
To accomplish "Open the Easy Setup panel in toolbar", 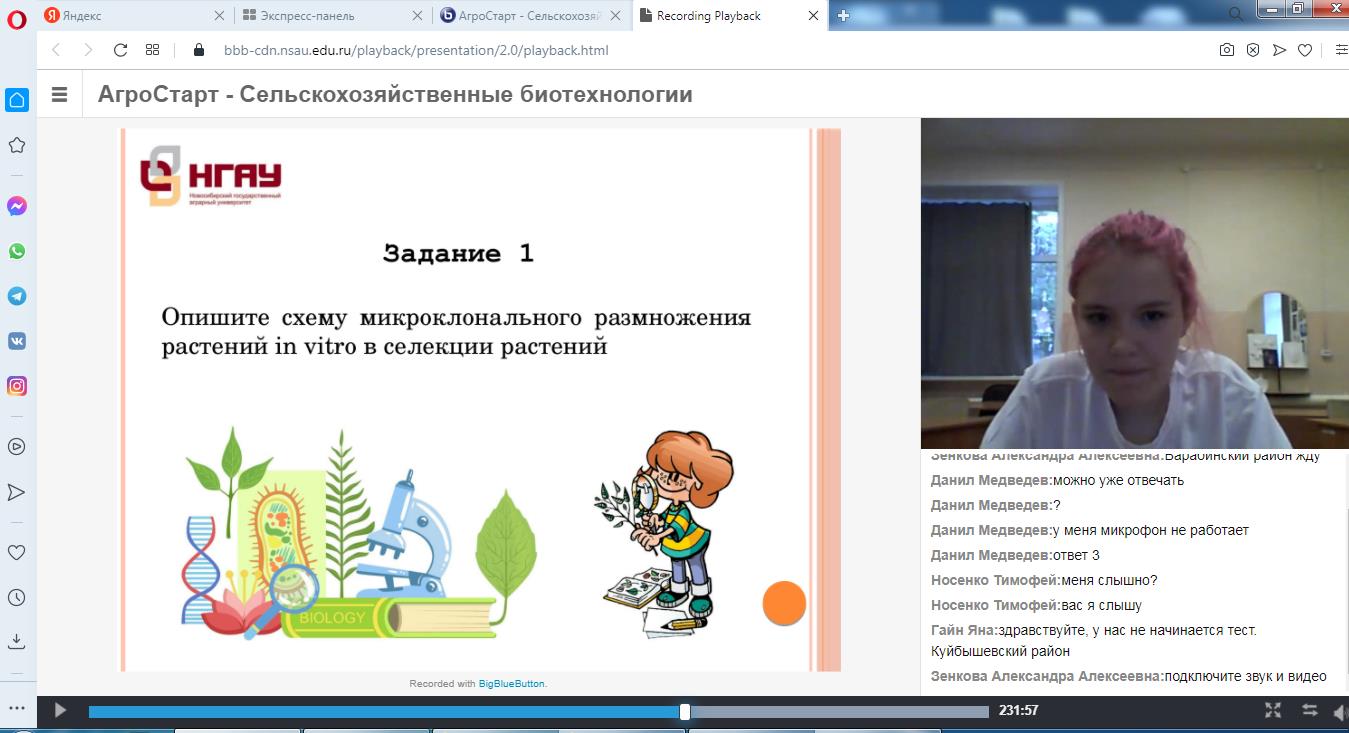I will 1340,50.
